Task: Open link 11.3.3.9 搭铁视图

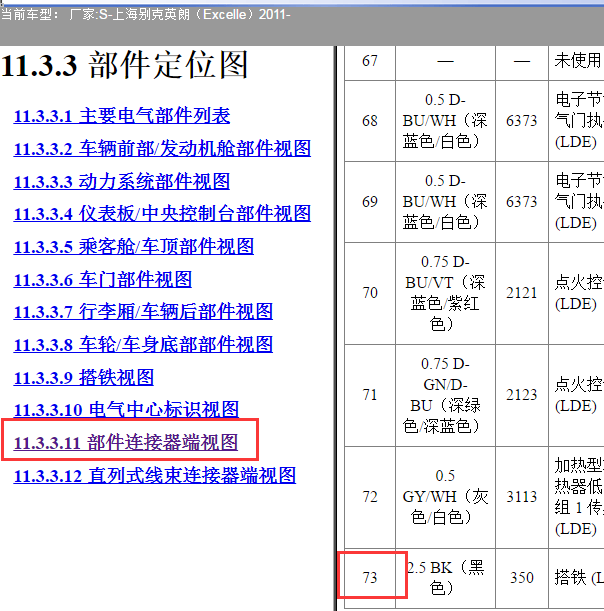Action: (x=83, y=377)
